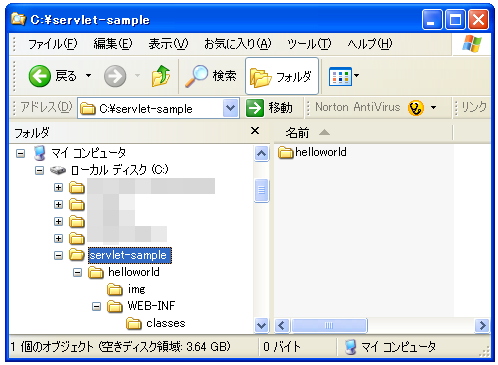
Task: Collapse the マイ コンピュータ node
Action: [x=21, y=154]
